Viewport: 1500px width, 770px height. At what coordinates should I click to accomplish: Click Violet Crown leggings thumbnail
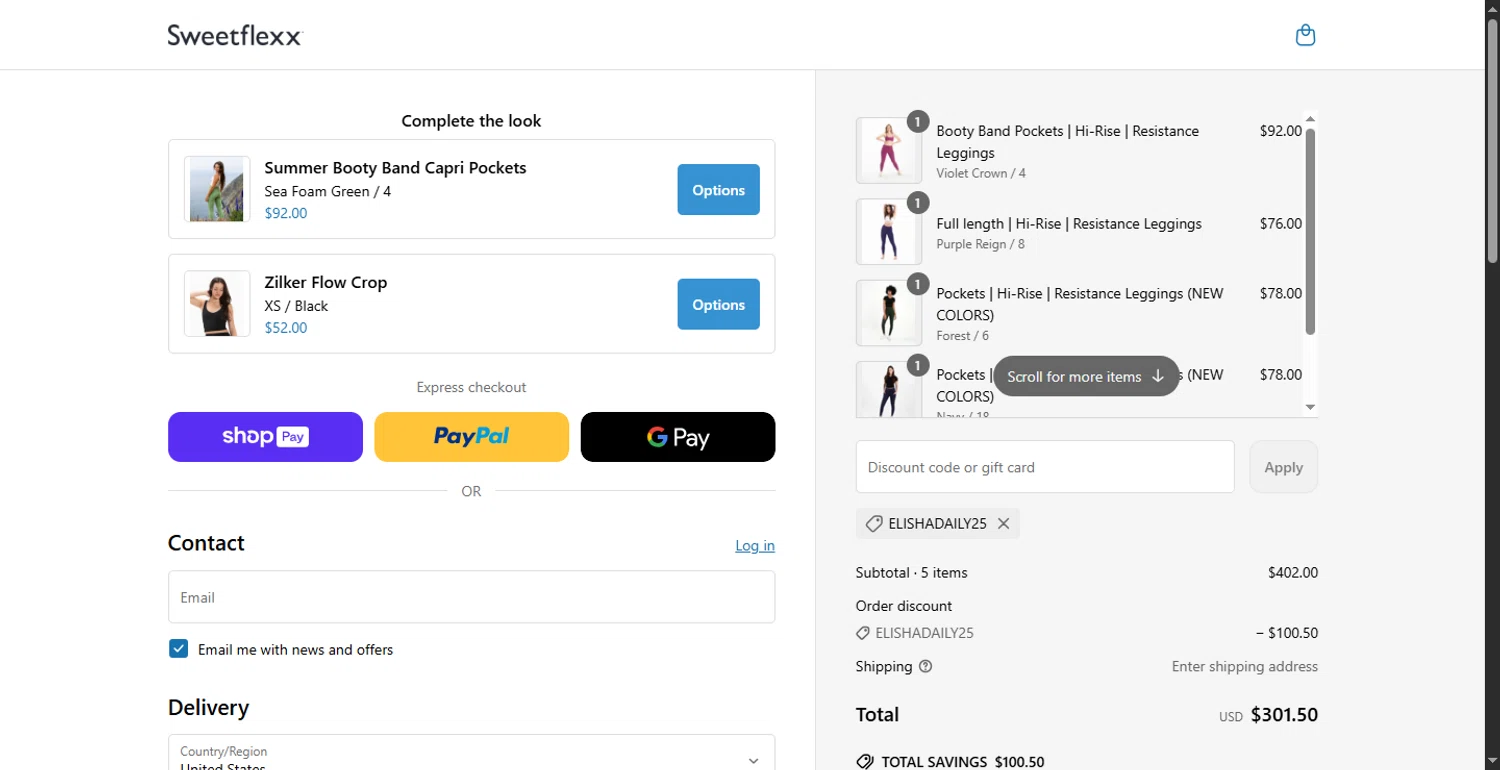tap(888, 150)
